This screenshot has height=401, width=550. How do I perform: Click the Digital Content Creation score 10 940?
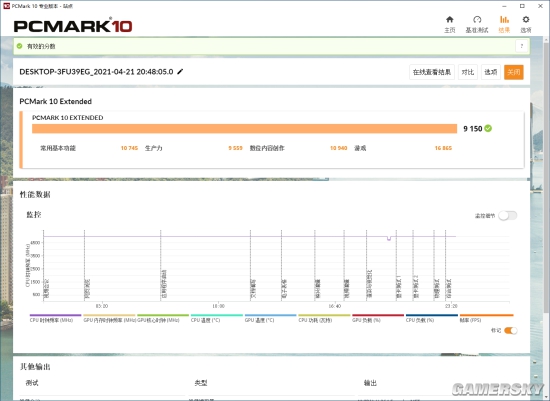coord(338,148)
